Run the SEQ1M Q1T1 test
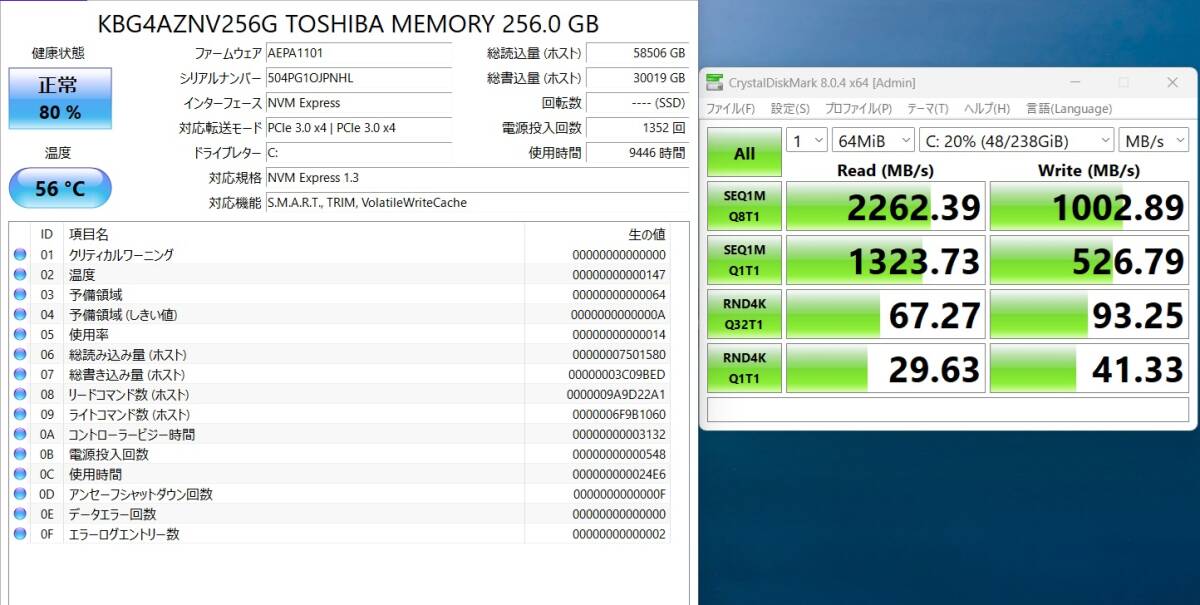 (x=744, y=260)
